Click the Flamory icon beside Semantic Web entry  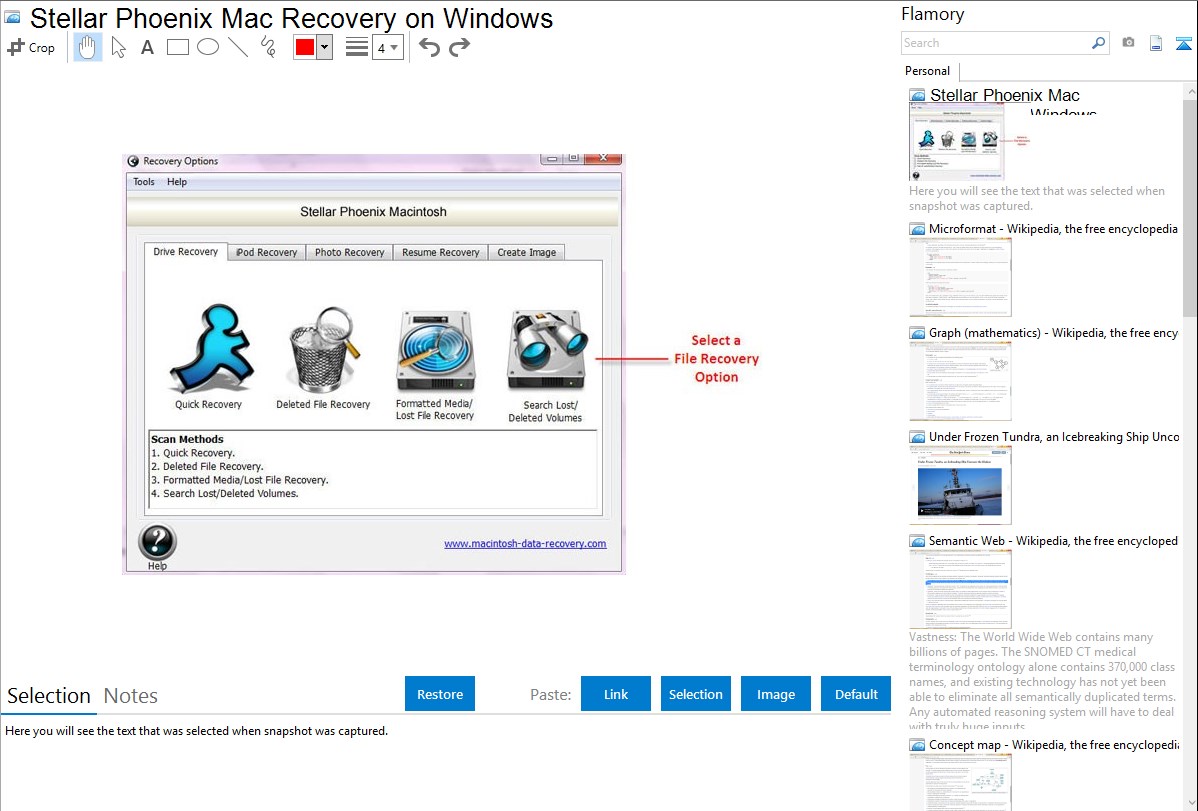[x=917, y=541]
